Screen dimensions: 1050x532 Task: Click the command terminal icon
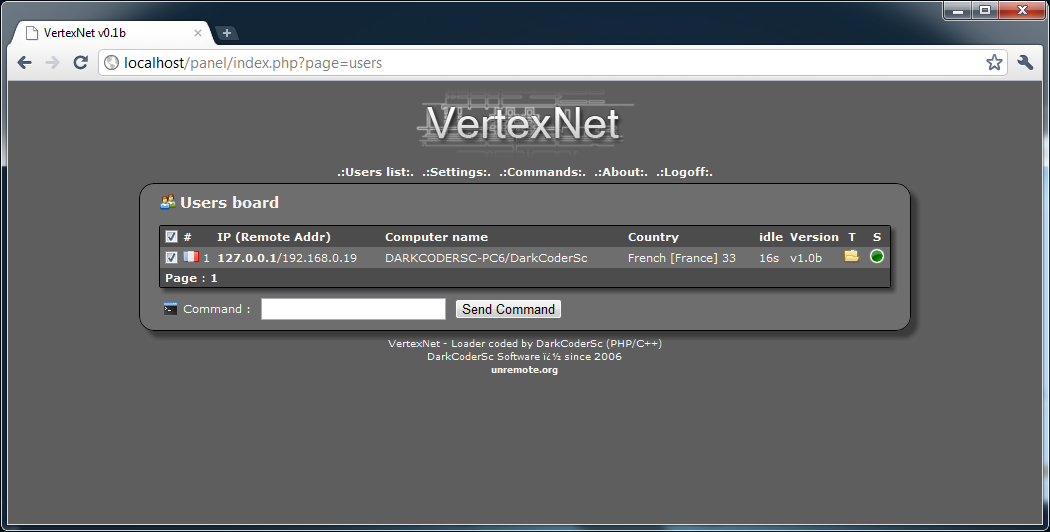coord(171,309)
